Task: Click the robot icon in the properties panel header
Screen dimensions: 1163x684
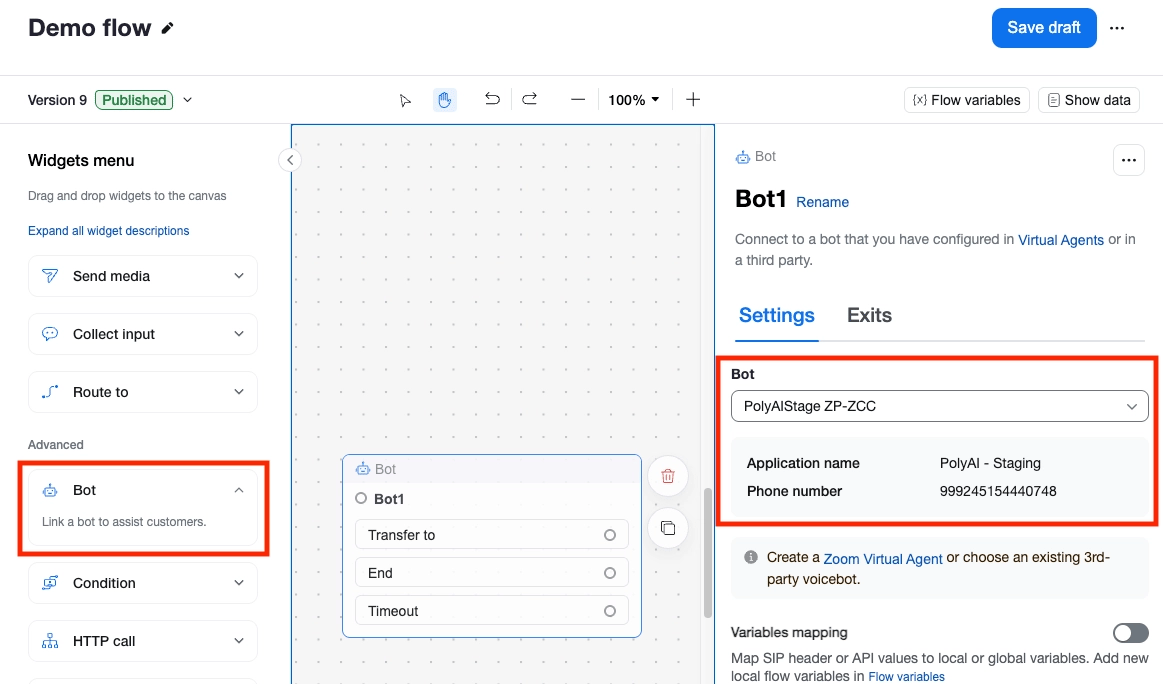Action: (742, 157)
